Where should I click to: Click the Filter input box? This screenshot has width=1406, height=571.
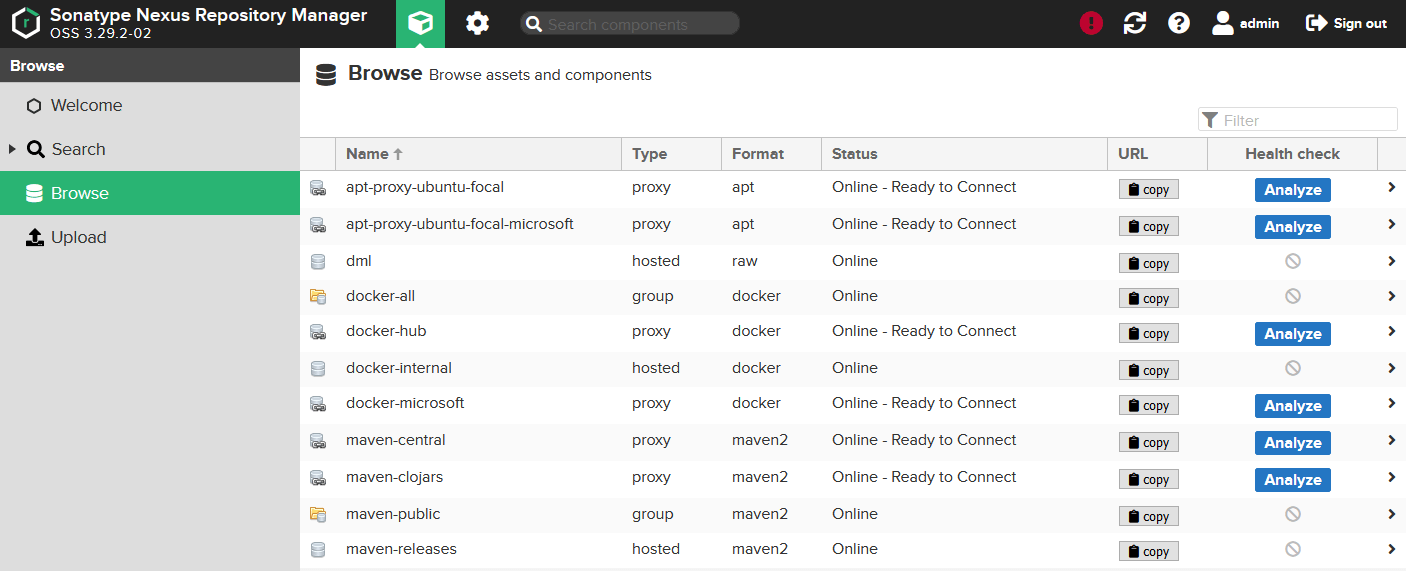[x=1298, y=120]
